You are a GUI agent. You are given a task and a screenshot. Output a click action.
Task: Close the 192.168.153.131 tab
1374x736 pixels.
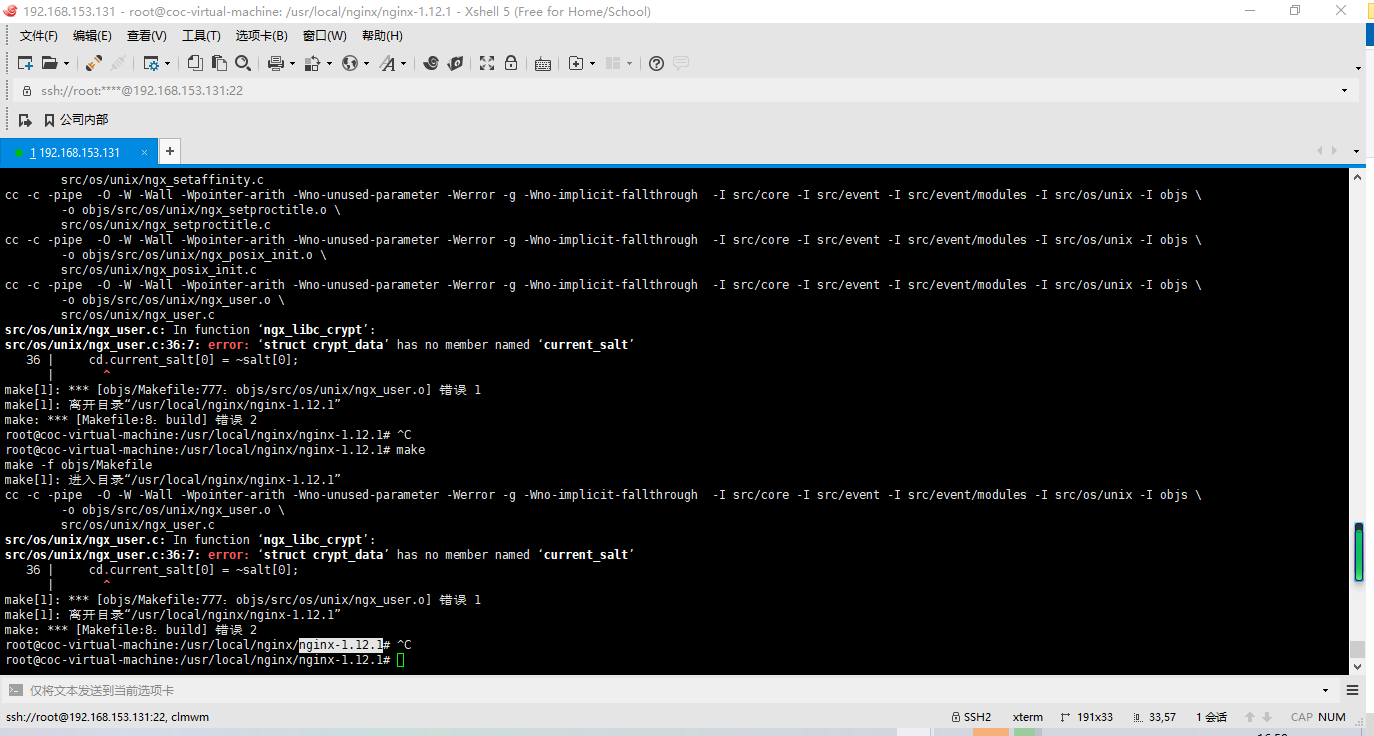click(145, 153)
